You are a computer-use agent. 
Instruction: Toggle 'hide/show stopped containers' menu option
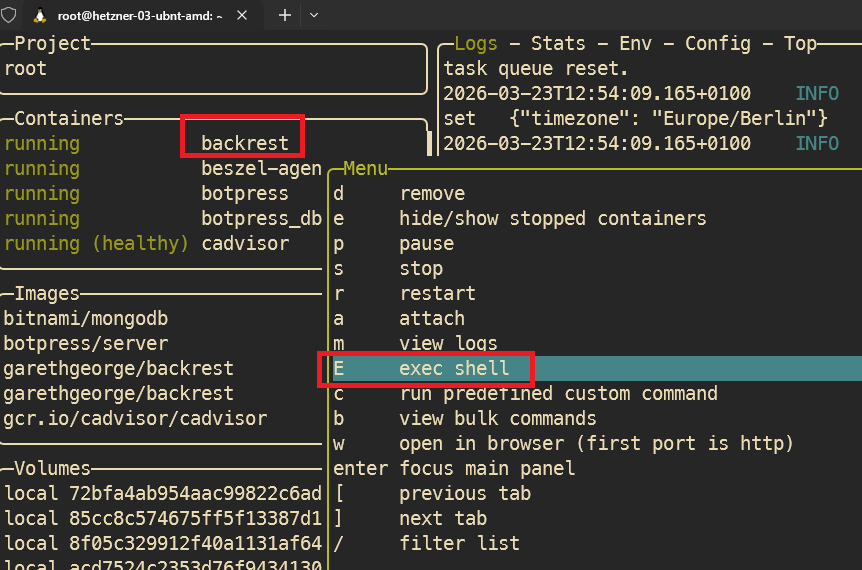(x=552, y=218)
